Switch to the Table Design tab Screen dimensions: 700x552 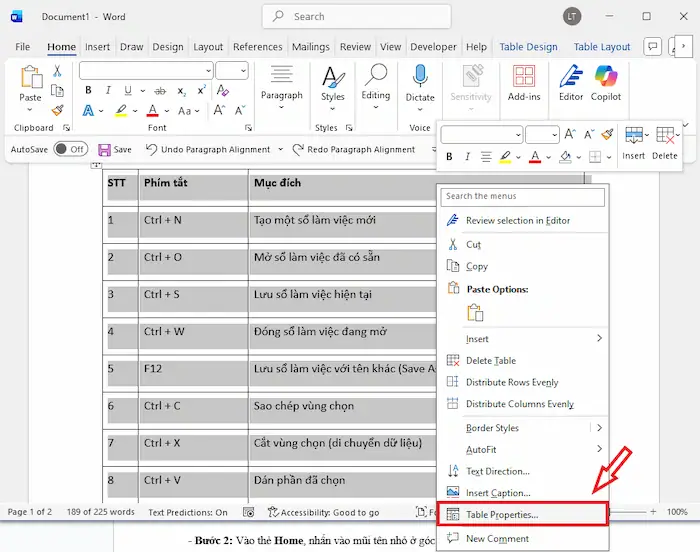(x=528, y=47)
